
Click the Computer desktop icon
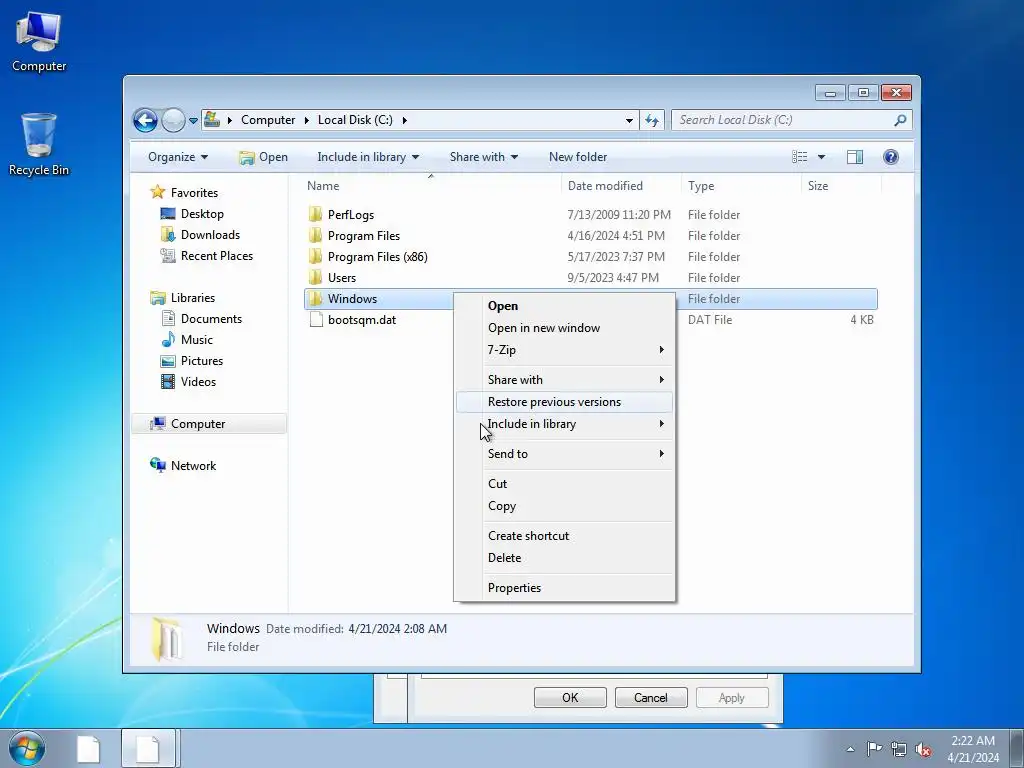(39, 42)
